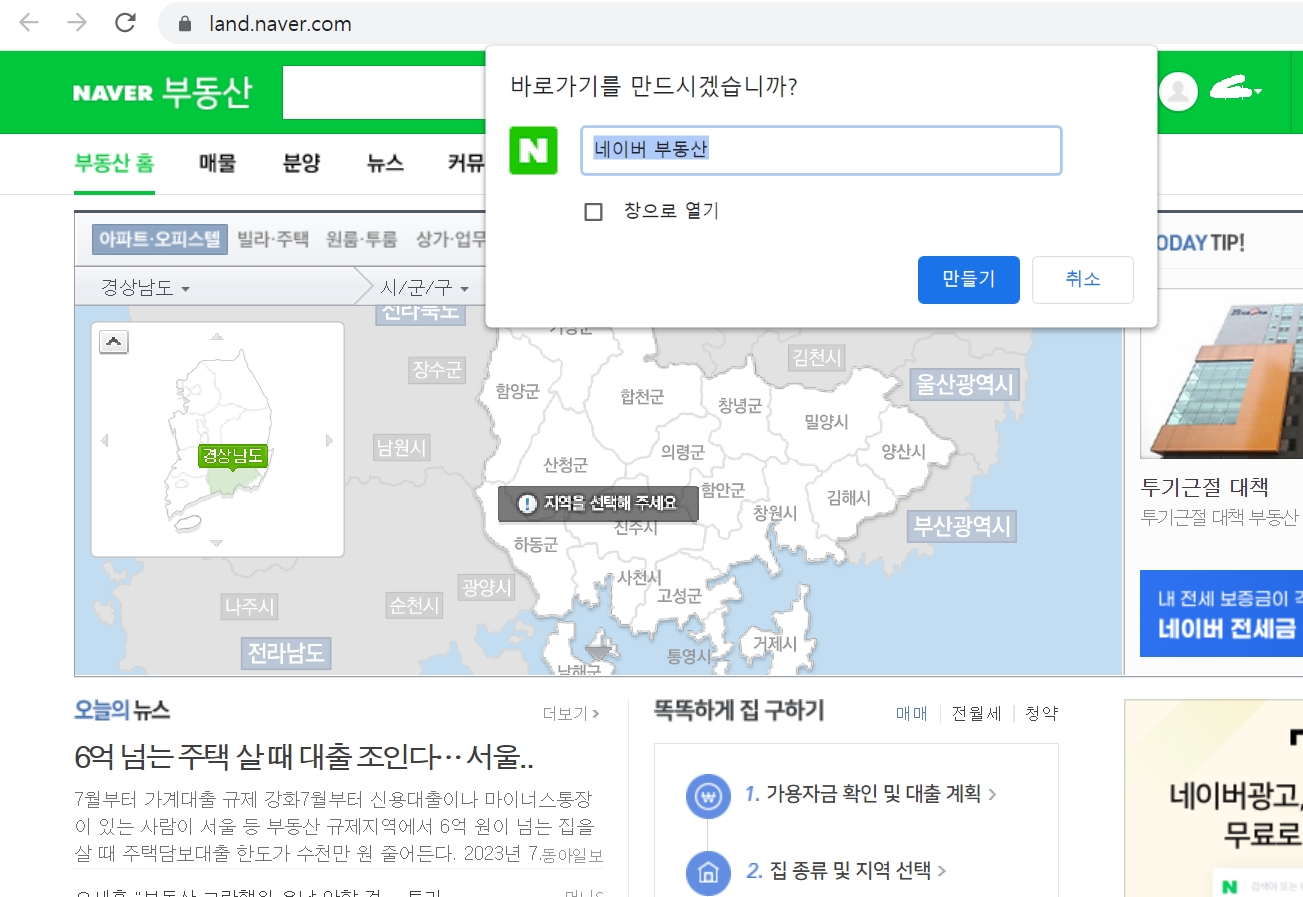1303x897 pixels.
Task: Click the 지역을 선택해 주세요 notice
Action: coord(598,503)
